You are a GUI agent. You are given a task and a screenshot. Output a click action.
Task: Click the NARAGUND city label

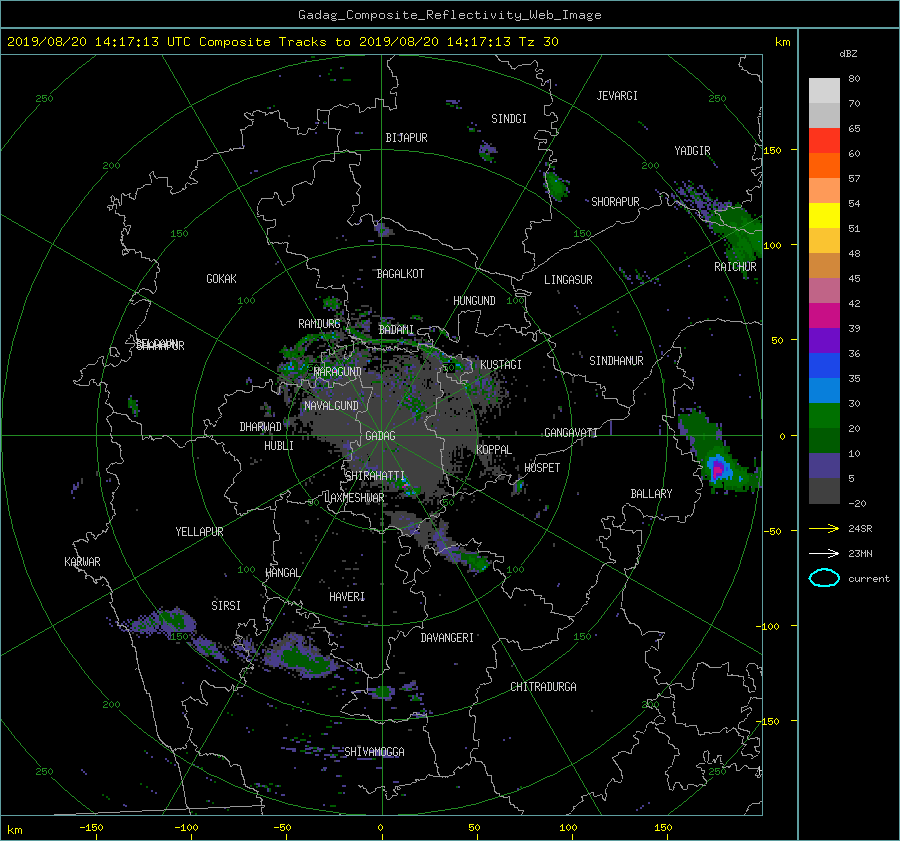click(338, 372)
